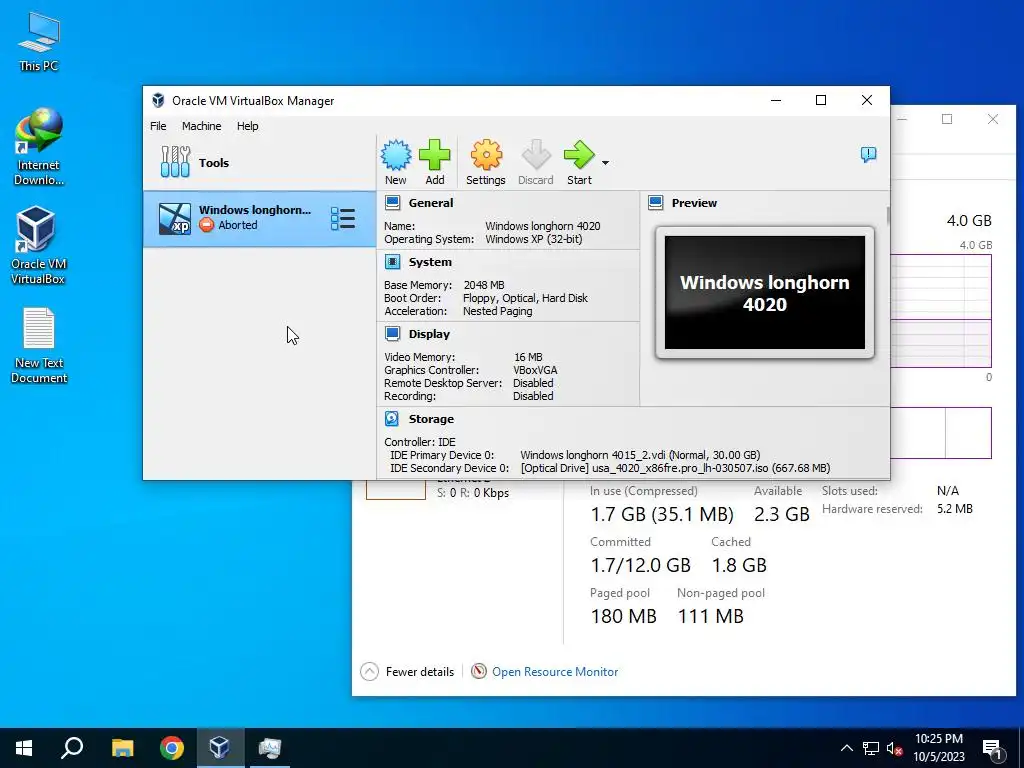The image size is (1024, 768).
Task: Click the System section chip icon
Action: coord(392,262)
